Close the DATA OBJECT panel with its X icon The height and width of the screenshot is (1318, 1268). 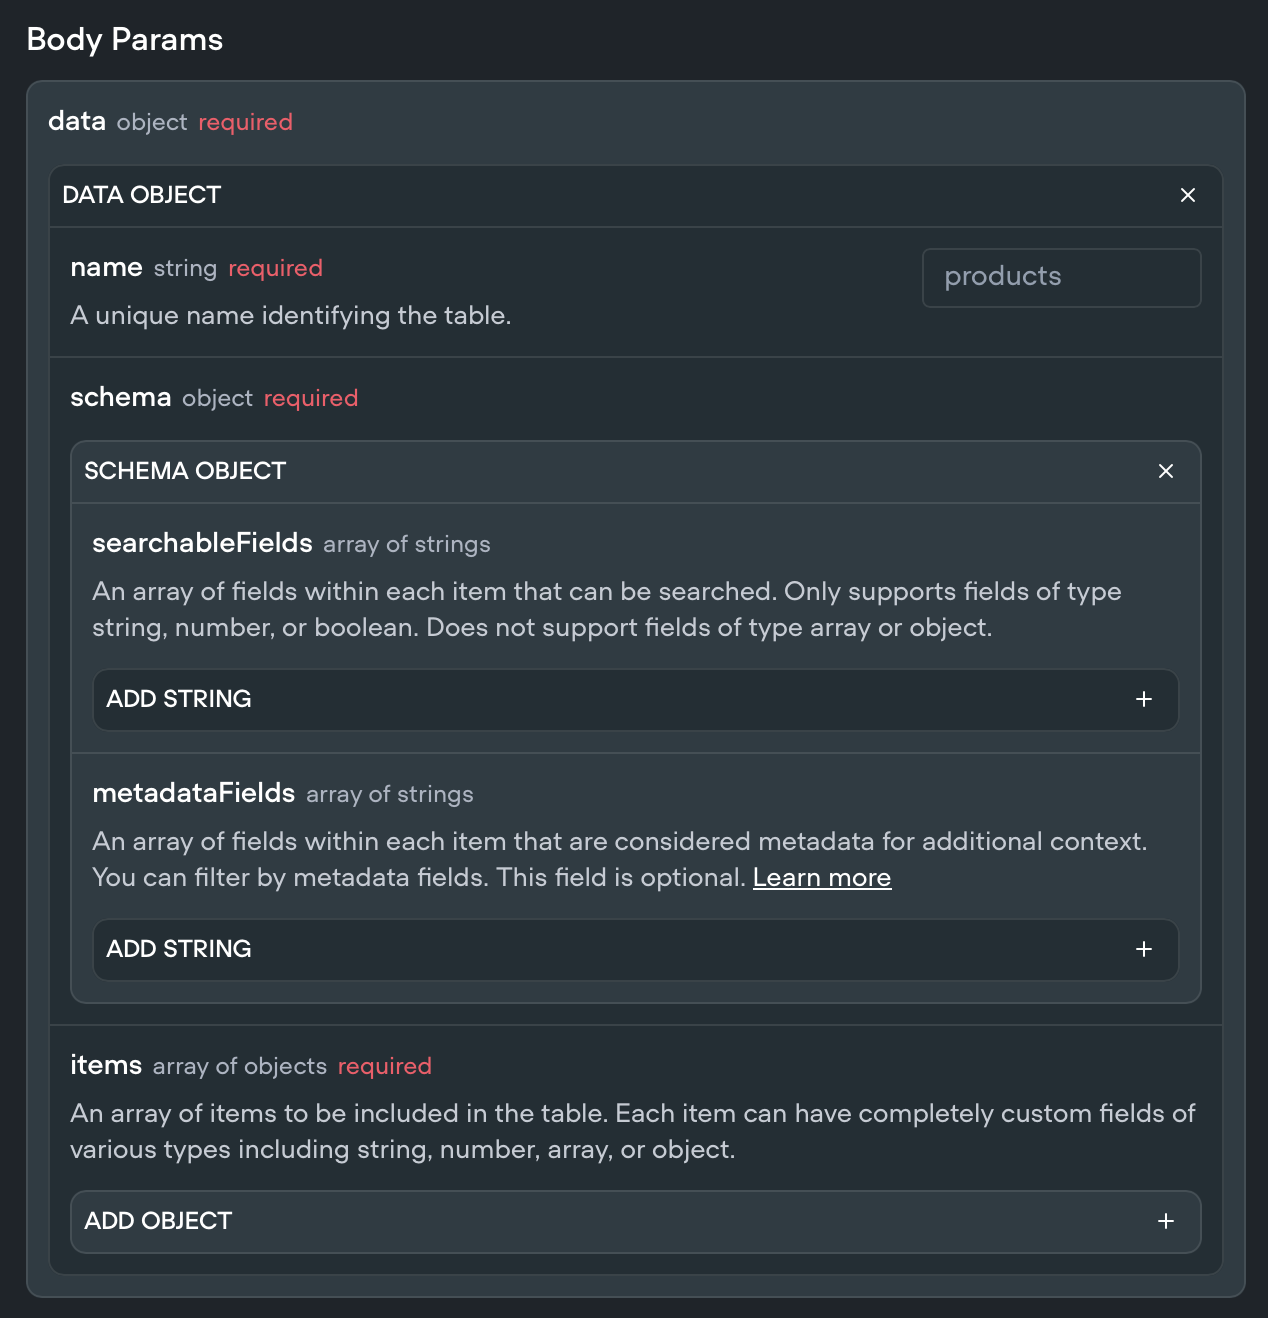pos(1188,195)
